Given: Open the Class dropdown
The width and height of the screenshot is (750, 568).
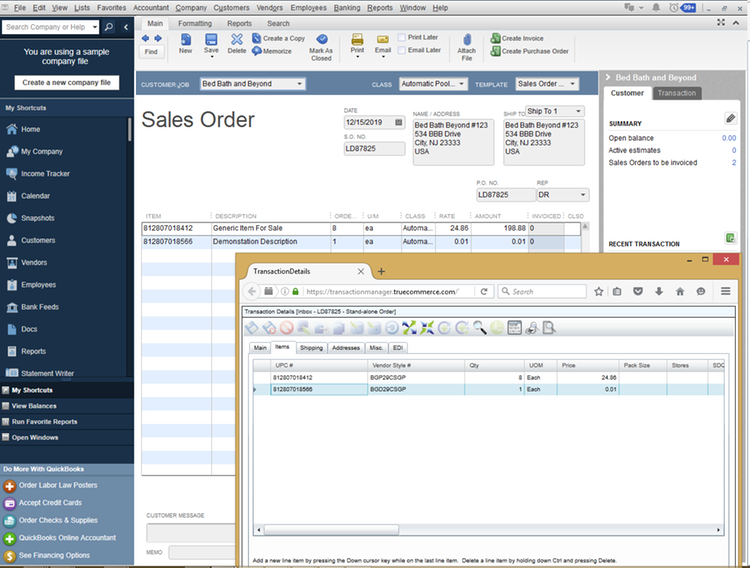Looking at the screenshot, I should (x=462, y=84).
